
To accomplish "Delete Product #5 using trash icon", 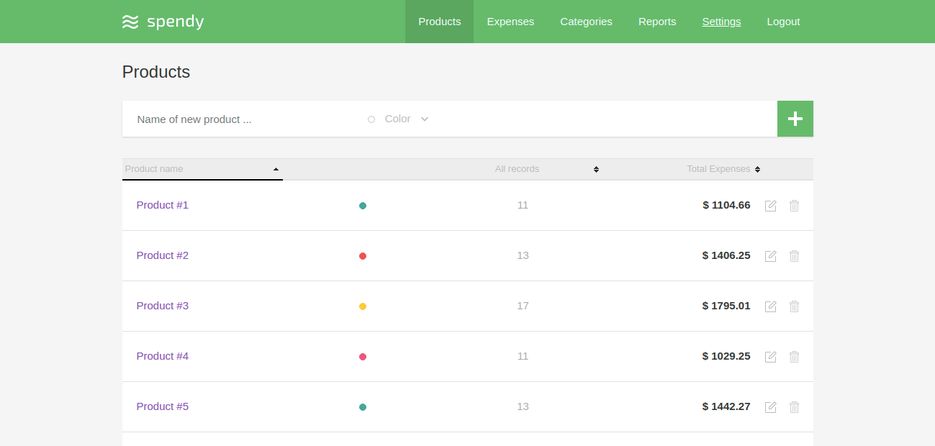I will [x=794, y=407].
